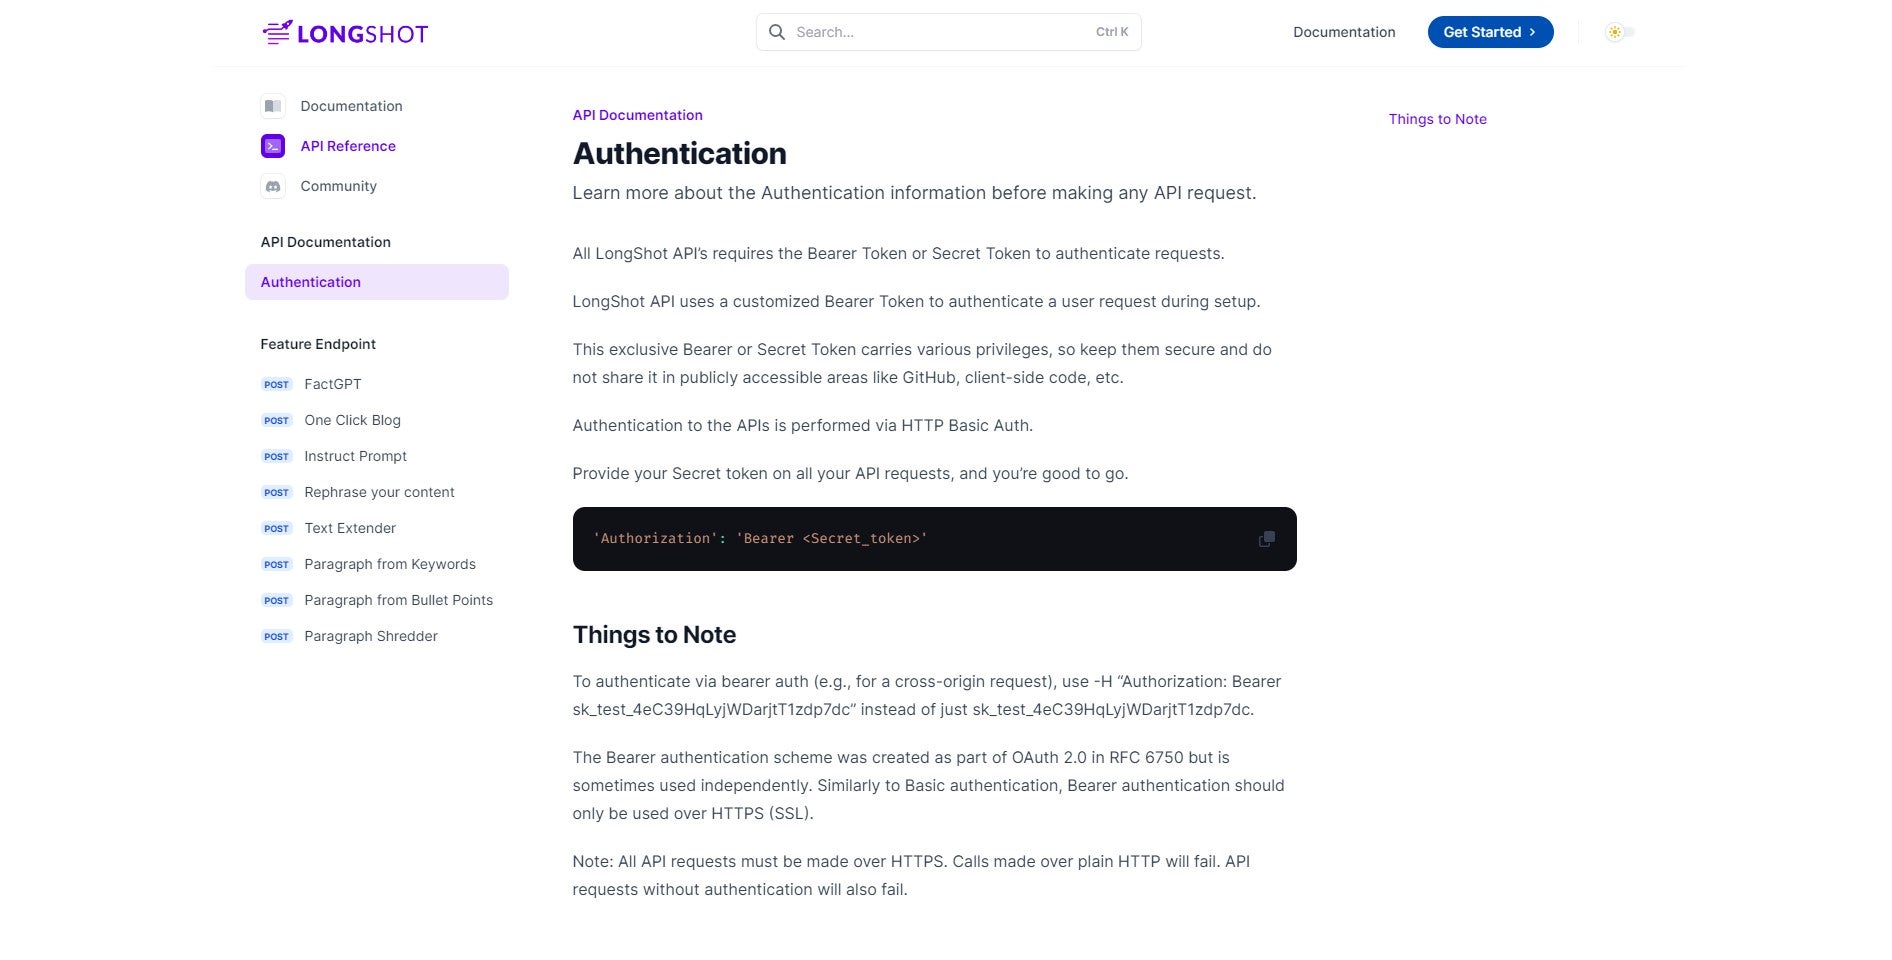Copy the Authorization code snippet
Image resolution: width=1892 pixels, height=960 pixels.
tap(1266, 539)
